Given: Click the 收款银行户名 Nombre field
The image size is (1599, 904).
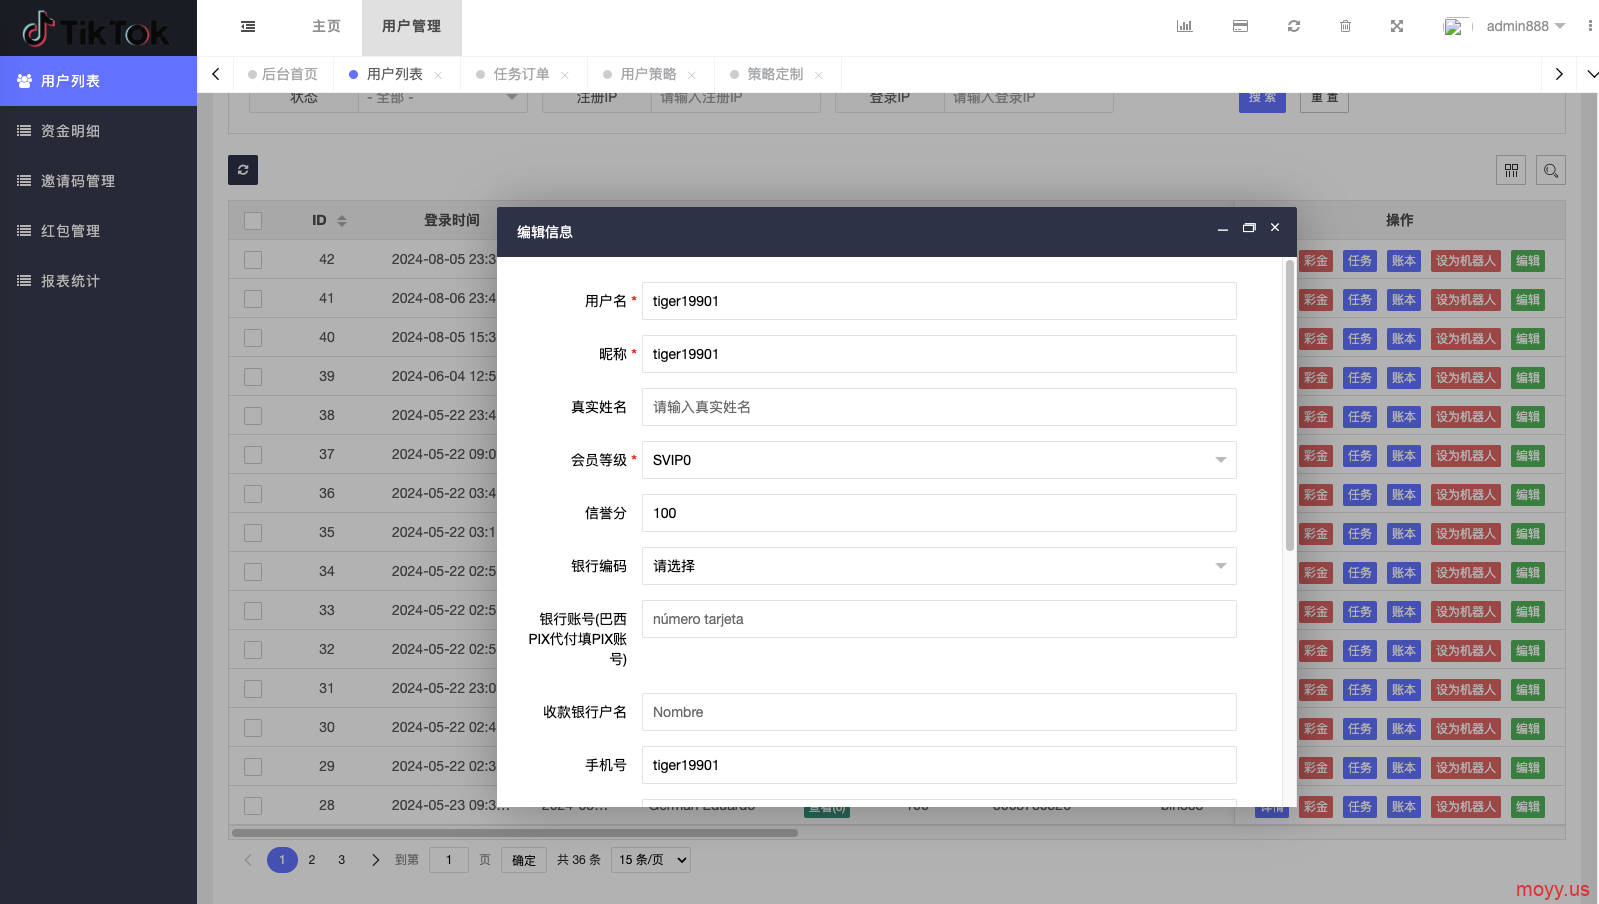Looking at the screenshot, I should pos(939,712).
